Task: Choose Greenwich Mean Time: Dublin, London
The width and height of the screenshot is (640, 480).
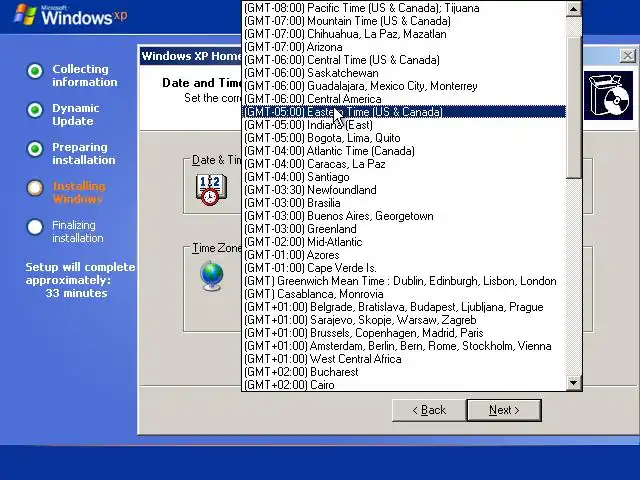Action: coord(404,281)
